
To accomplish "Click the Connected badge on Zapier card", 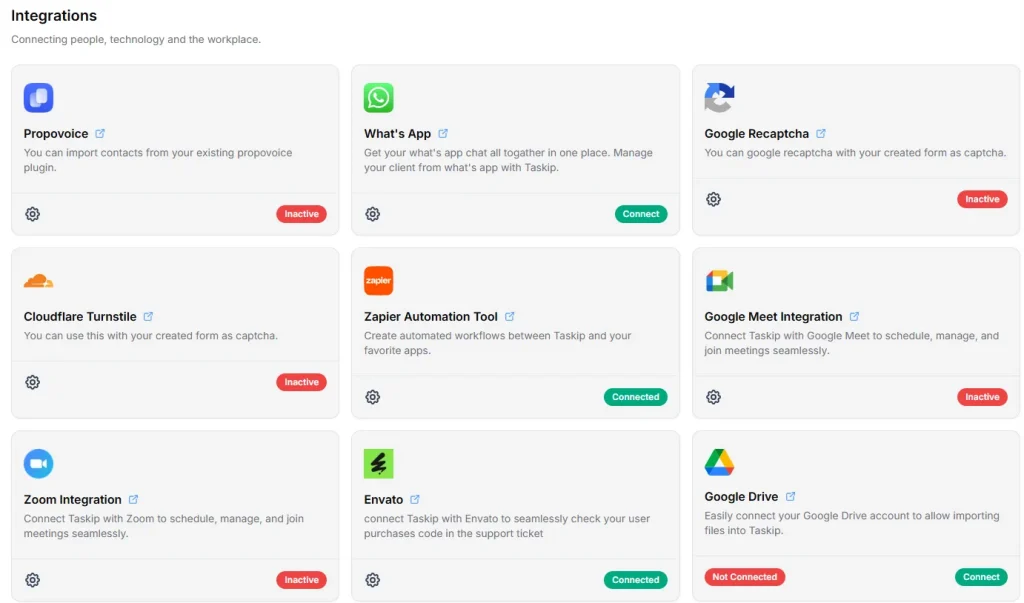I will (x=635, y=397).
